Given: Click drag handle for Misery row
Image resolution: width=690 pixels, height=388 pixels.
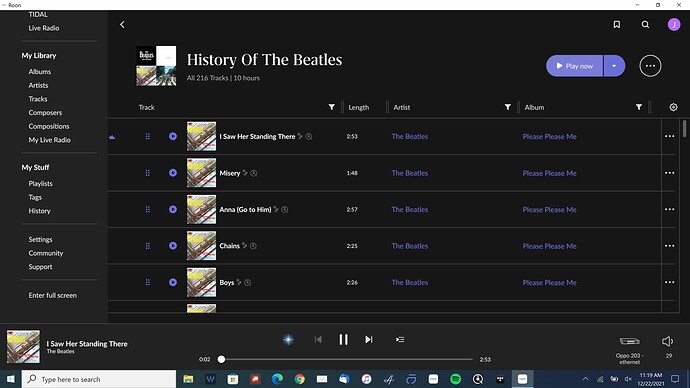Looking at the screenshot, I should pyautogui.click(x=148, y=173).
